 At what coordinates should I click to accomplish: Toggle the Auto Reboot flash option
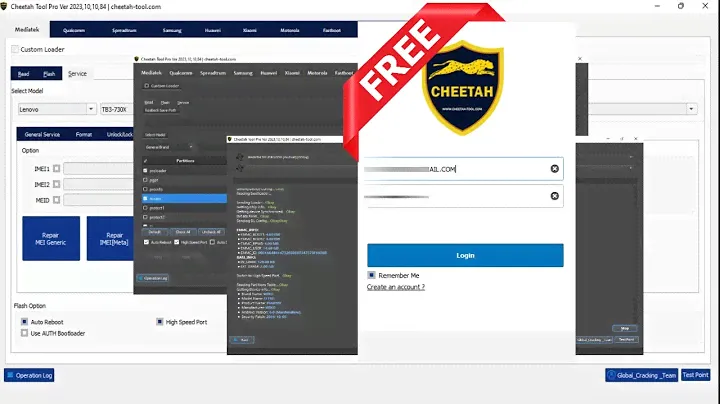pos(25,322)
